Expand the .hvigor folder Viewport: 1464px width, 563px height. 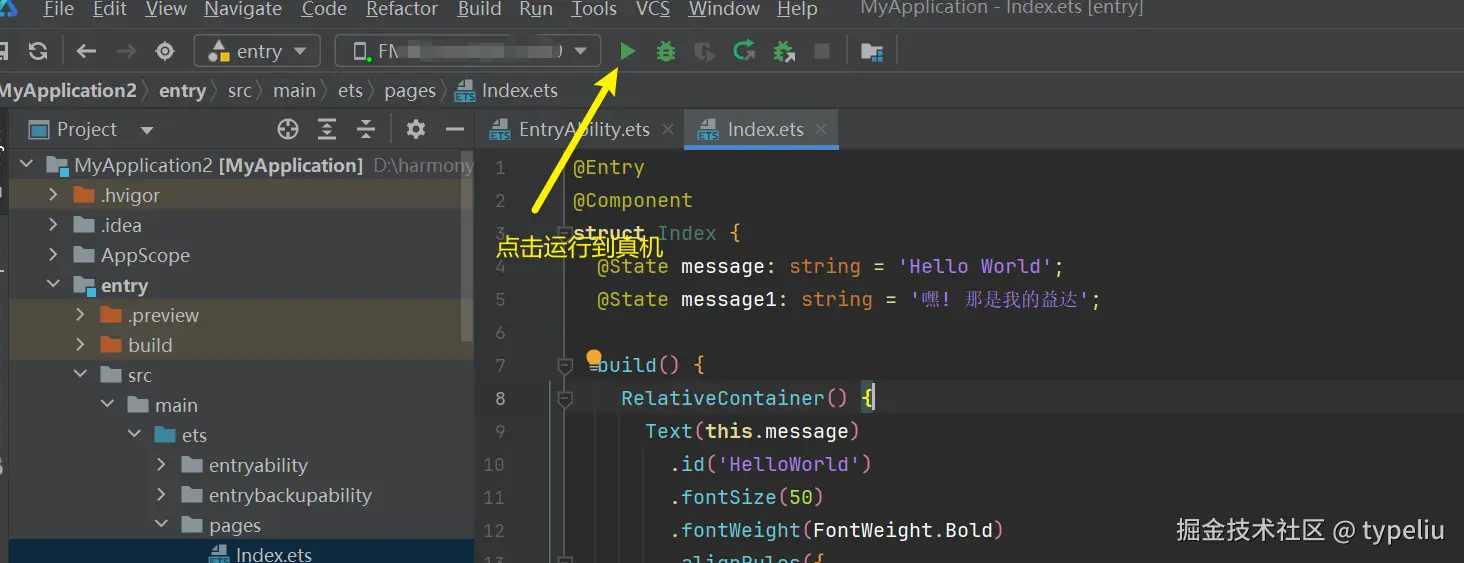coord(53,195)
